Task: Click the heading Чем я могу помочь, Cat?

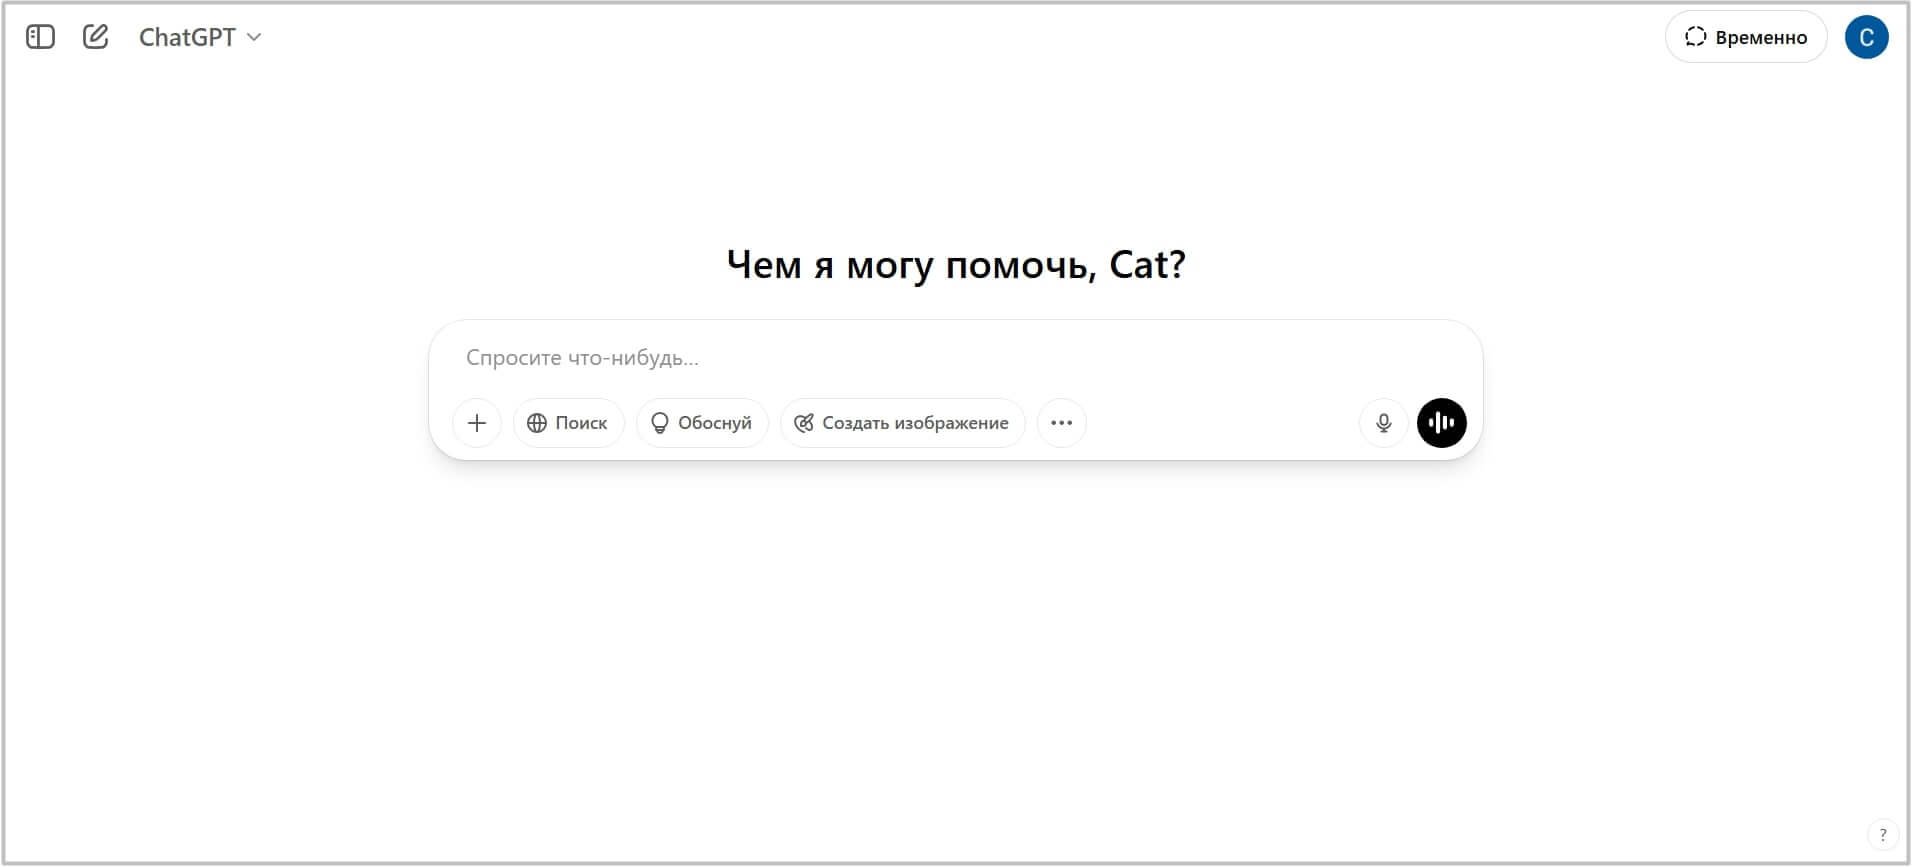Action: pyautogui.click(x=956, y=265)
